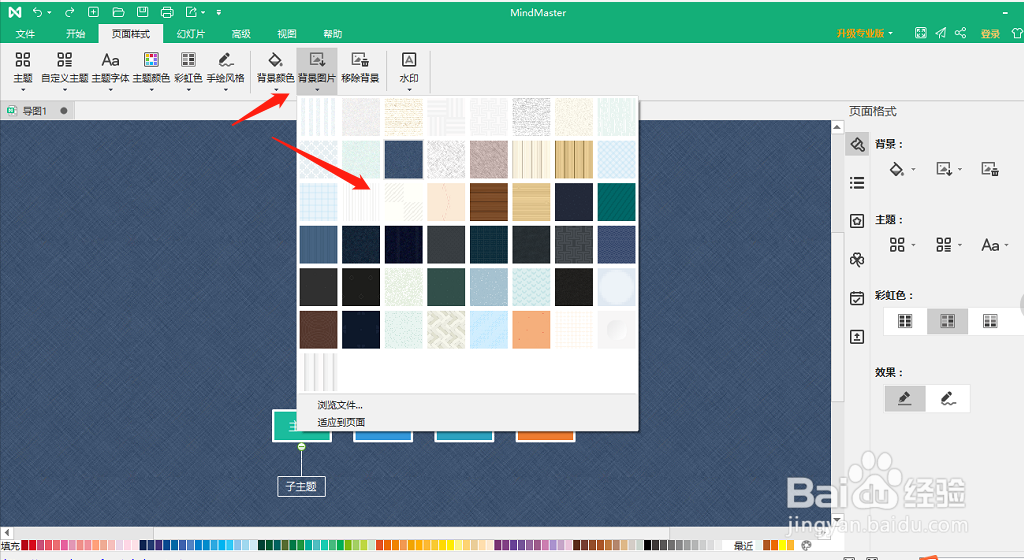Select the third rainbow color layout option
Screen dimensions: 1024x560
tap(990, 320)
